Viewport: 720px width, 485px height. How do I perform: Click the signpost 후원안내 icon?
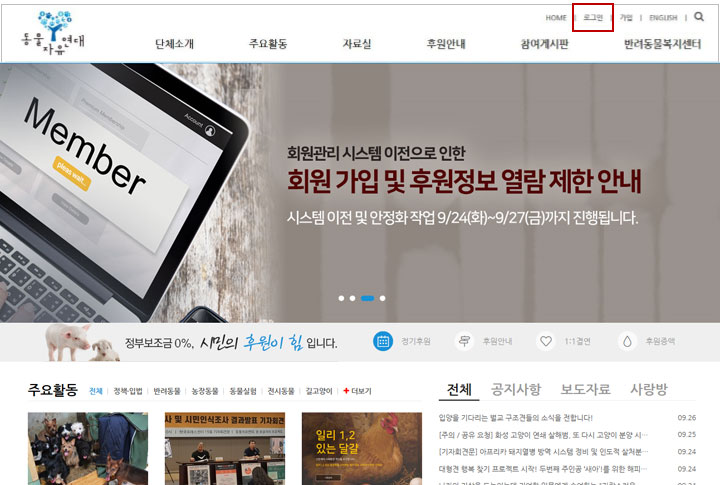click(x=464, y=341)
